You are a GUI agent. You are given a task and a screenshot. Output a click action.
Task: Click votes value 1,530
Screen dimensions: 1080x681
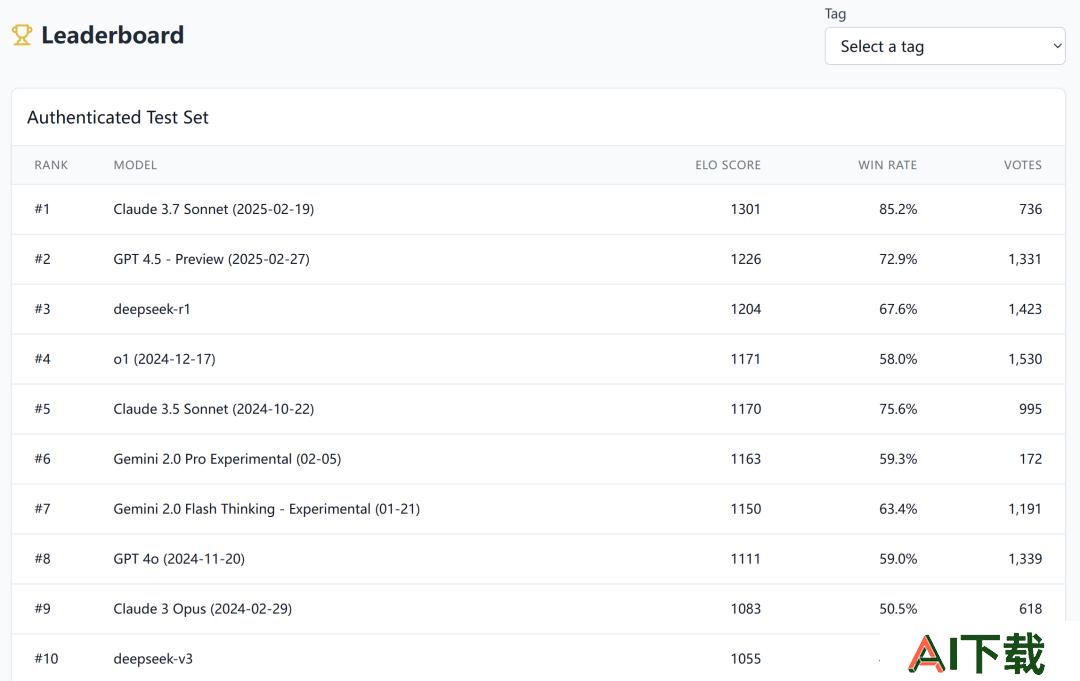[1025, 359]
